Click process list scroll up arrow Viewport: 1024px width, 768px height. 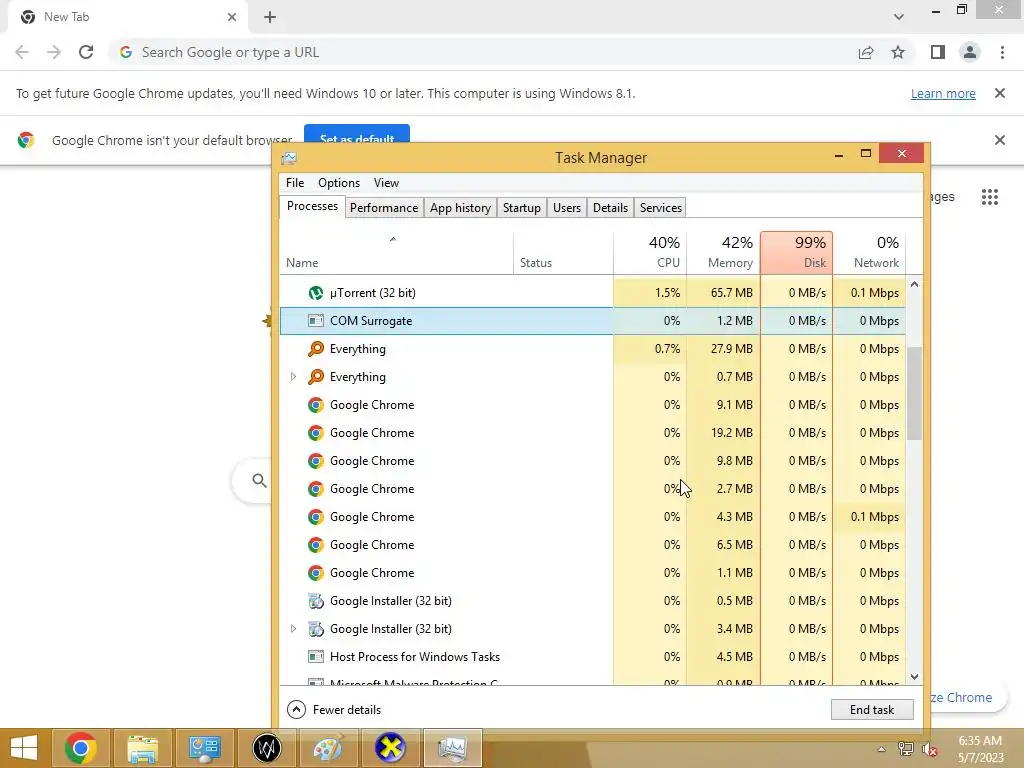click(x=914, y=284)
